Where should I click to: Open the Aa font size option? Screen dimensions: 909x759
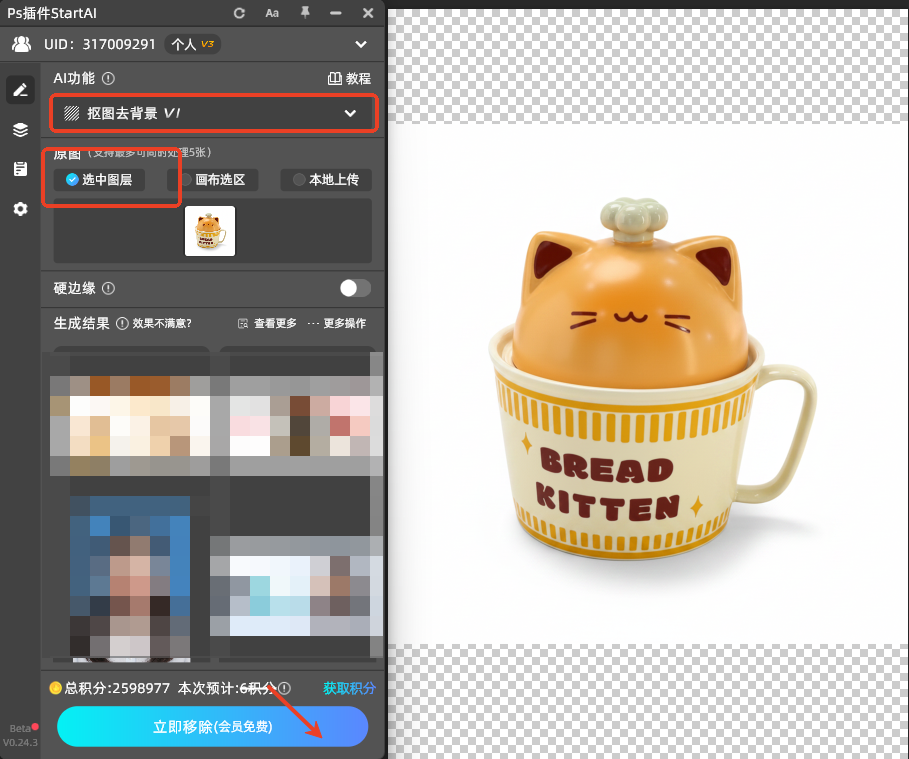[272, 13]
